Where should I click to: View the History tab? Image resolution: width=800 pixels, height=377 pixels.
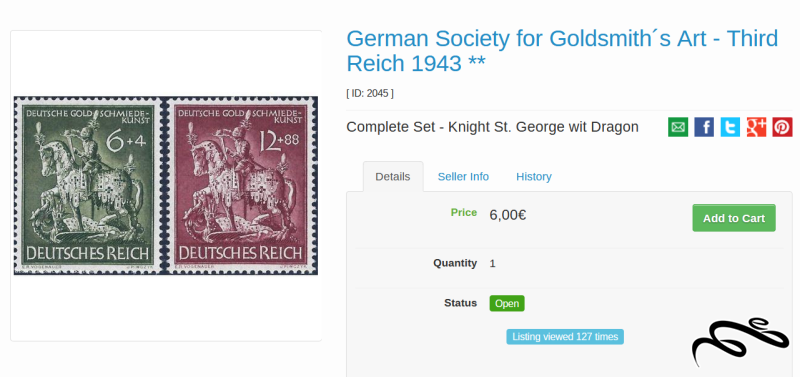(534, 177)
